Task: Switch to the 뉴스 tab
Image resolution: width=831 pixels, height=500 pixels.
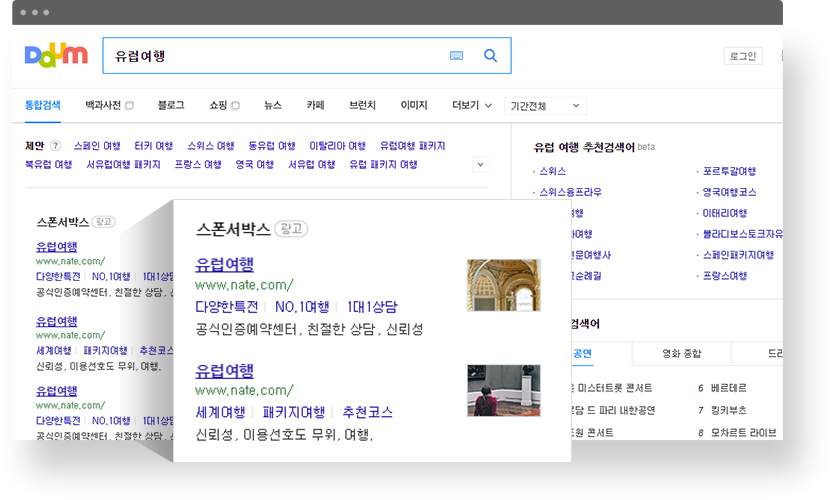Action: pos(273,105)
